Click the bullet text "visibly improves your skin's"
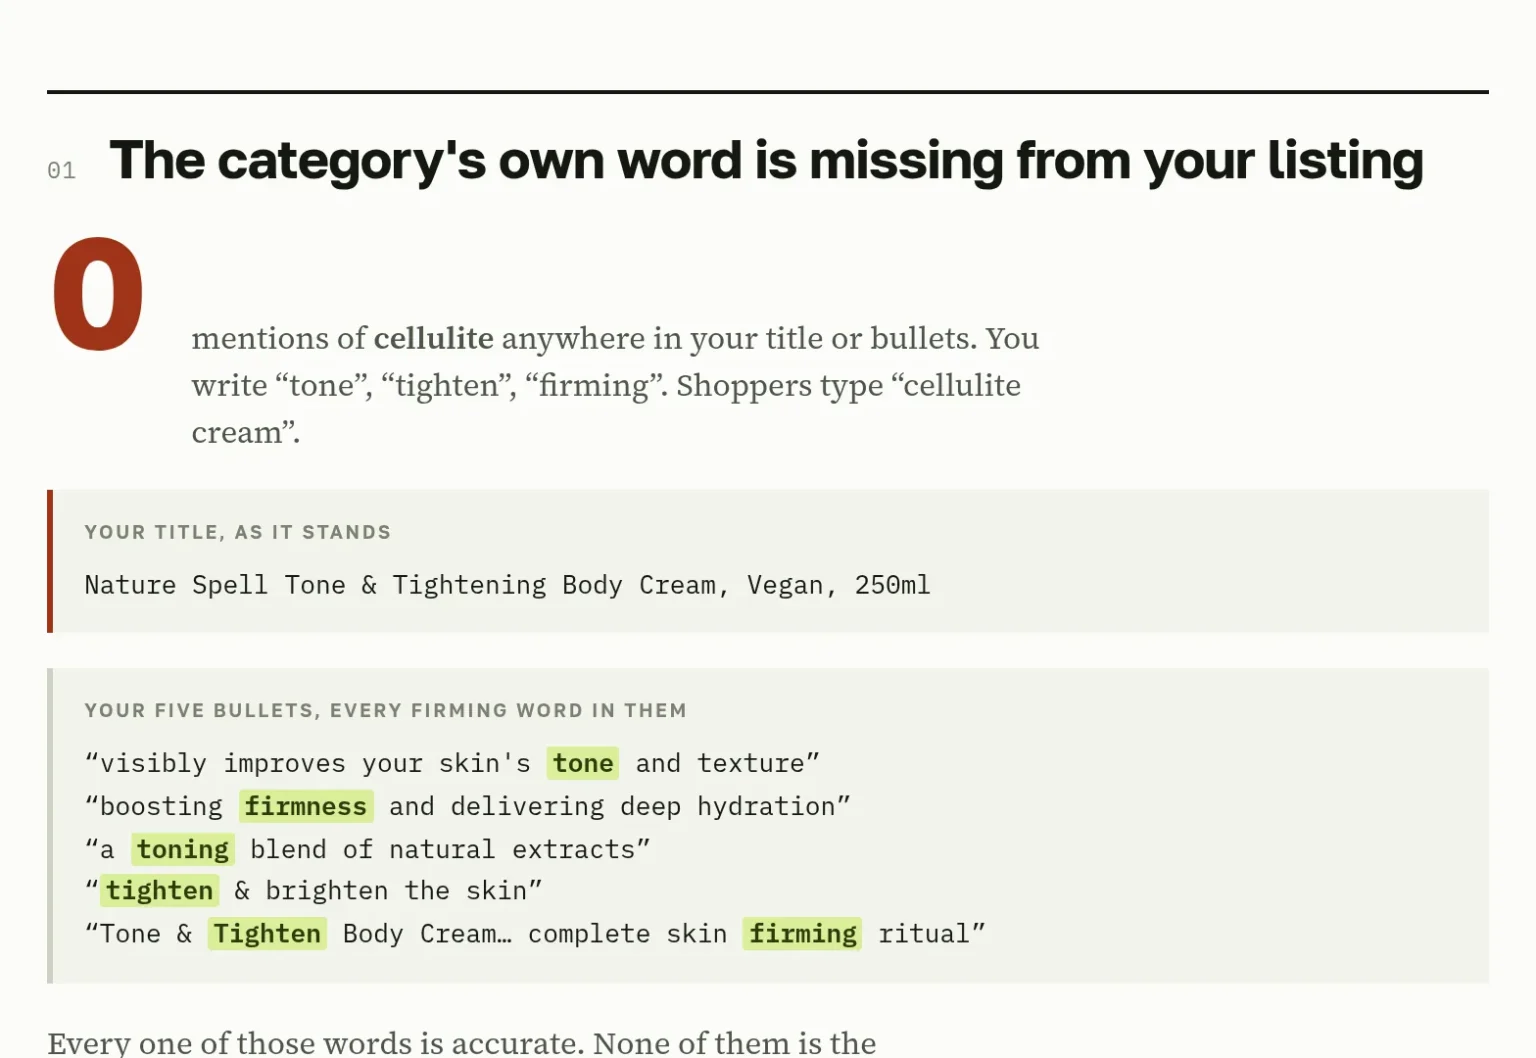Image resolution: width=1536 pixels, height=1058 pixels. [x=315, y=763]
